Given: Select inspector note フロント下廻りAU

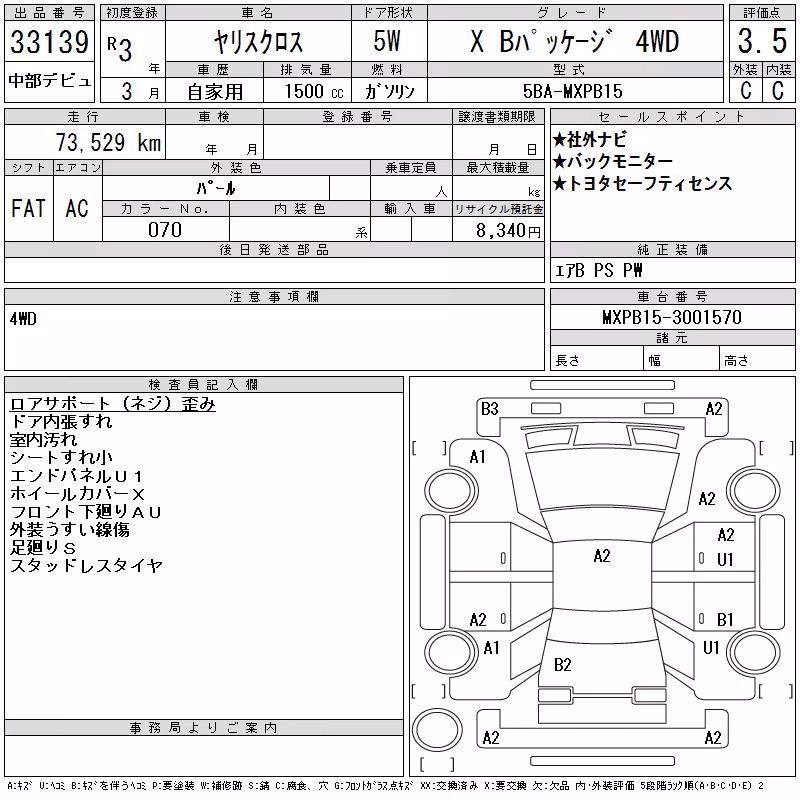Looking at the screenshot, I should pos(86,512).
